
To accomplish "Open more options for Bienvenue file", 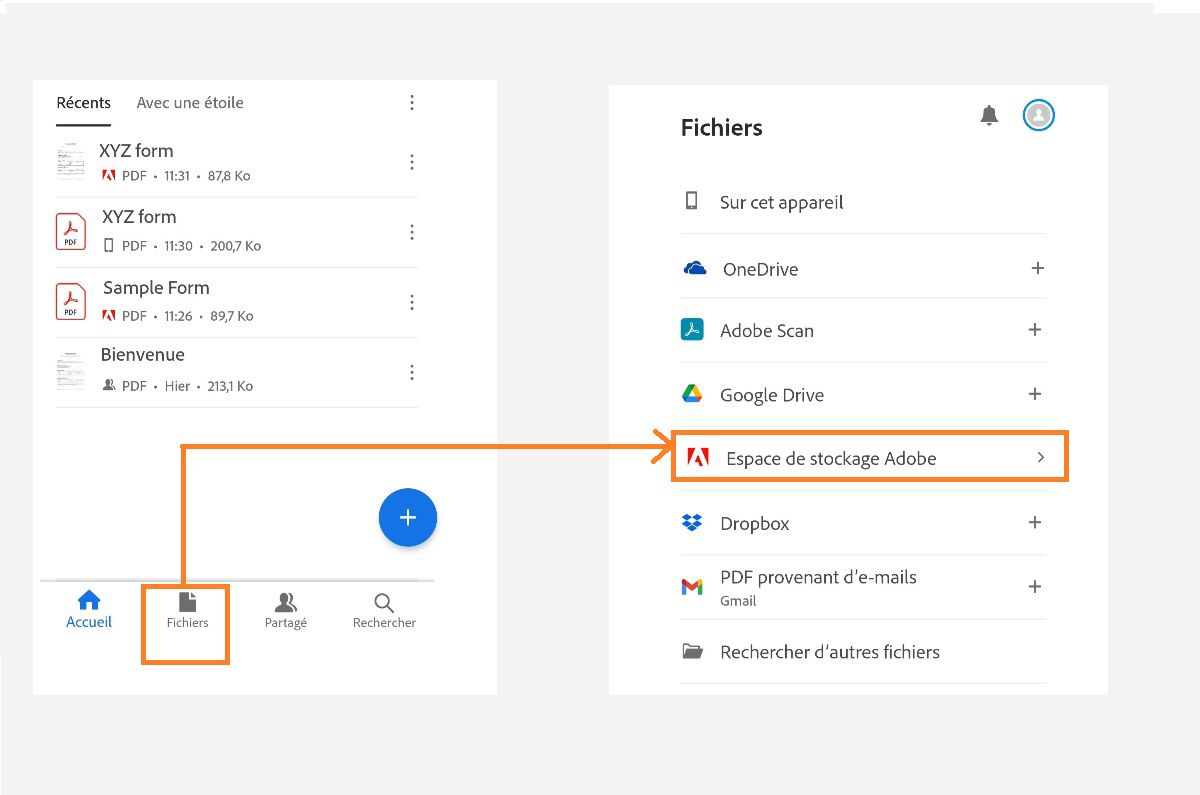I will (412, 372).
